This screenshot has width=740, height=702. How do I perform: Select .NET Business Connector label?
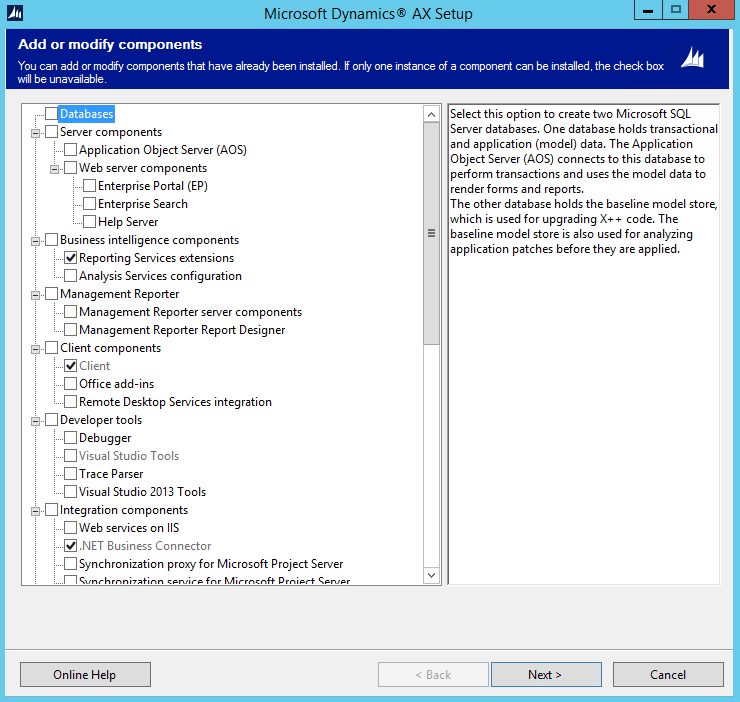145,546
